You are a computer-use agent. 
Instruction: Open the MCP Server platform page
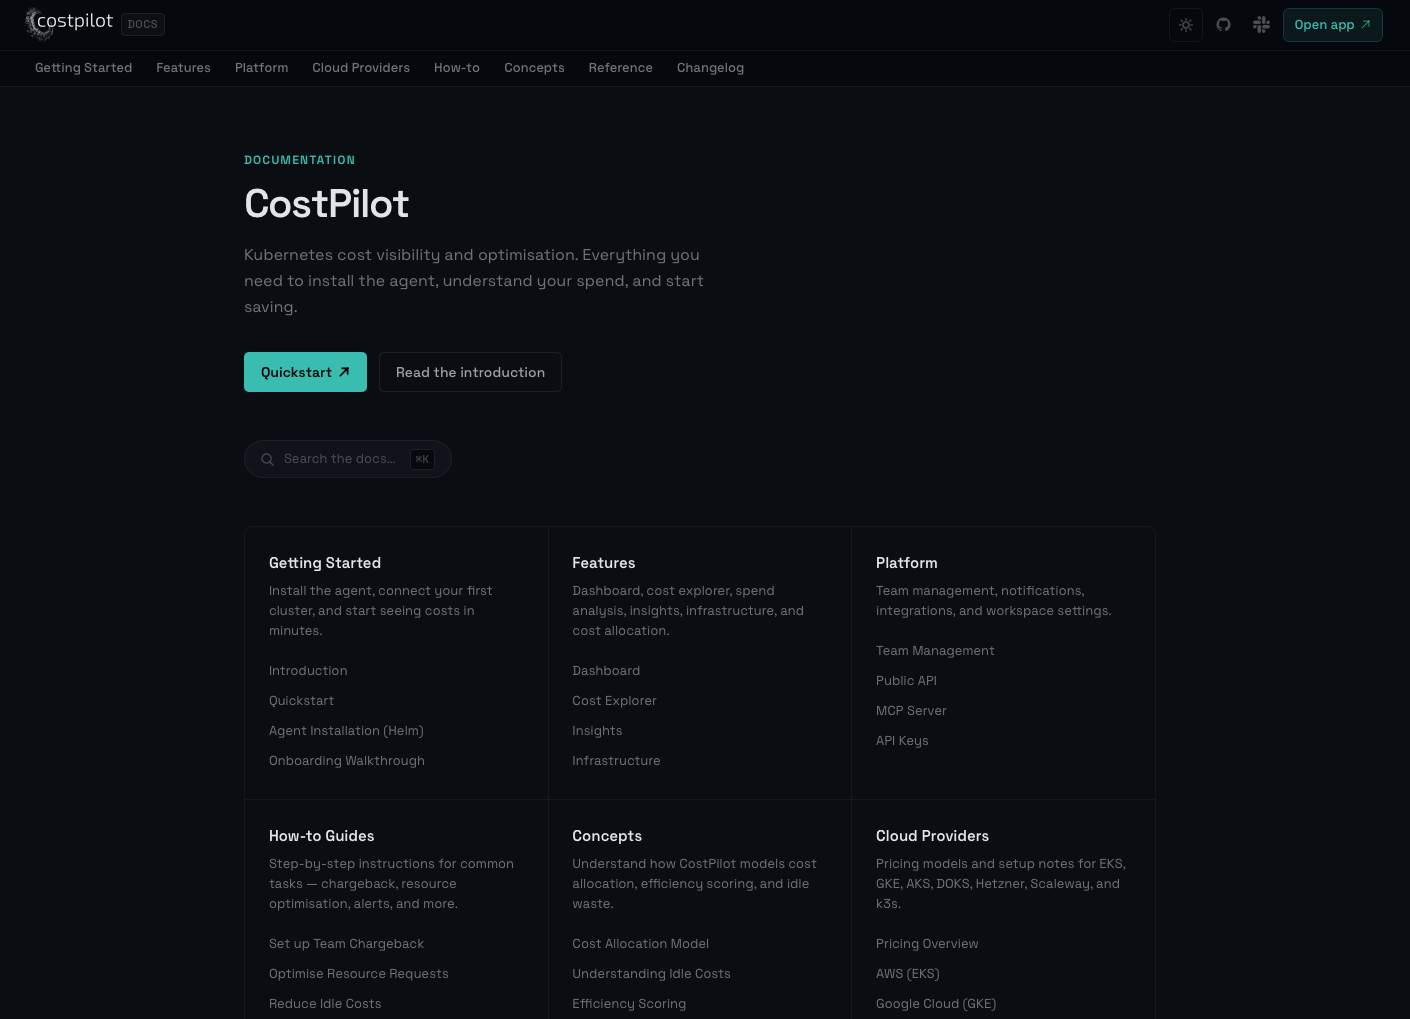point(911,710)
